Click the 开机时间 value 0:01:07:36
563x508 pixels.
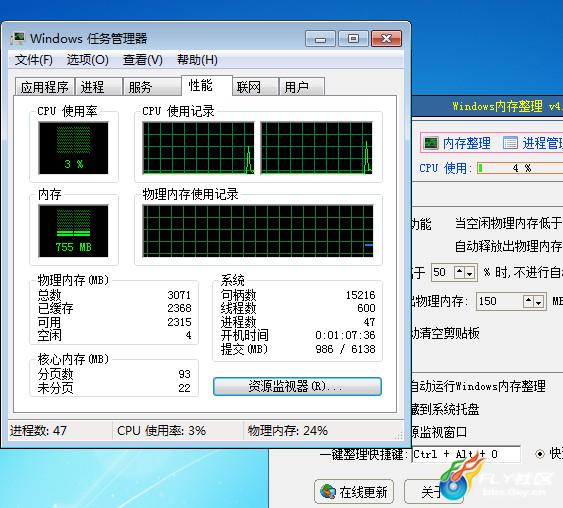point(345,335)
